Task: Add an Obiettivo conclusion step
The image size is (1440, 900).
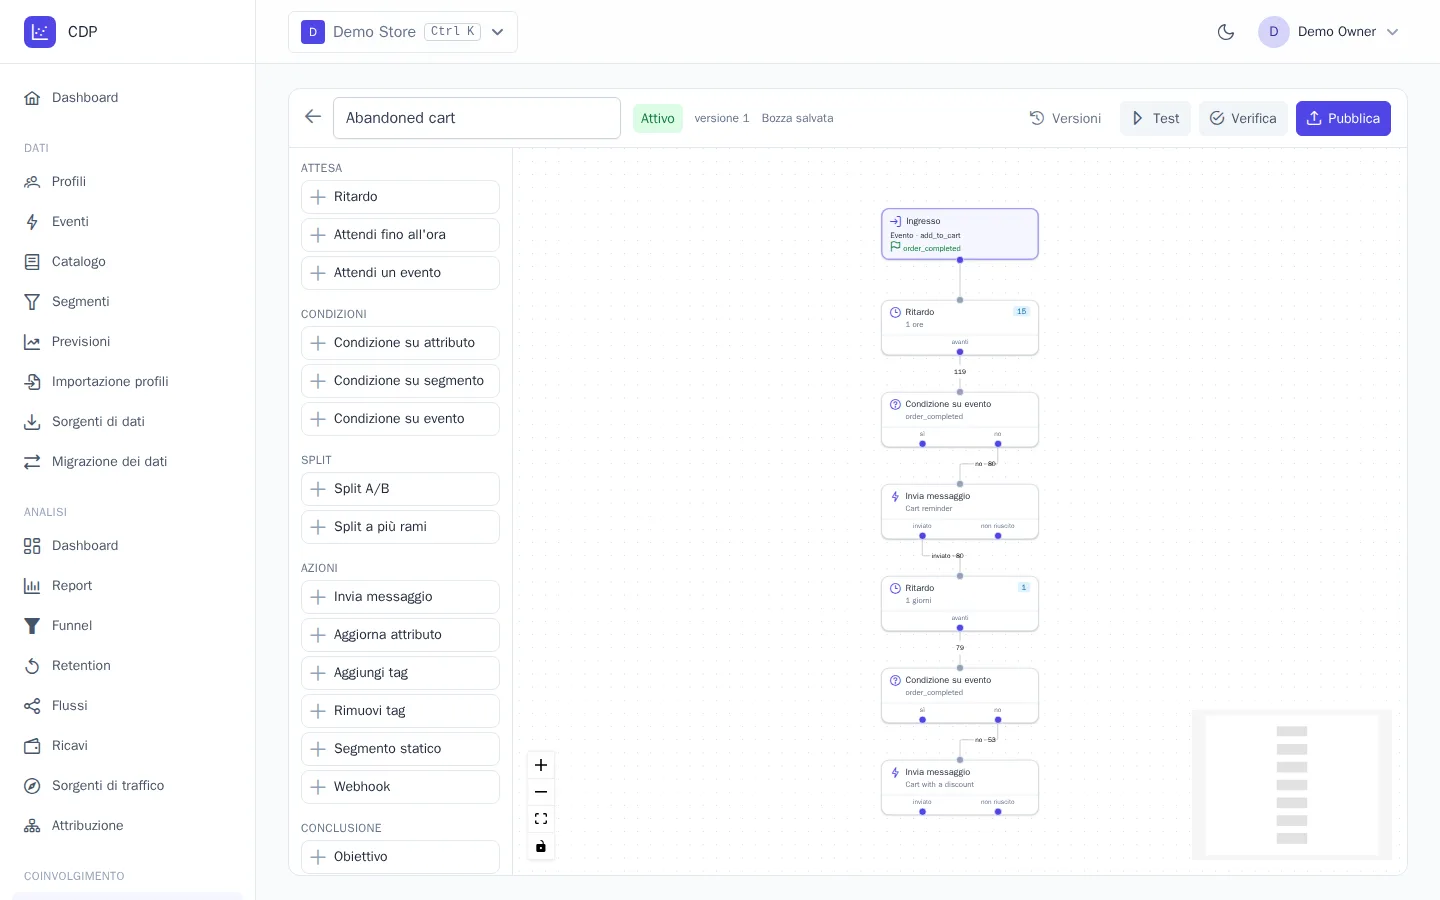Action: coord(400,857)
